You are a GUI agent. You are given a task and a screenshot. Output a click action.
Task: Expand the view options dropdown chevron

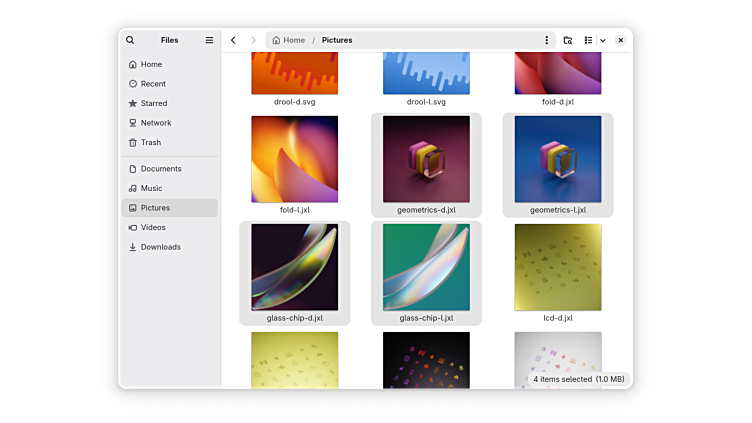[602, 40]
